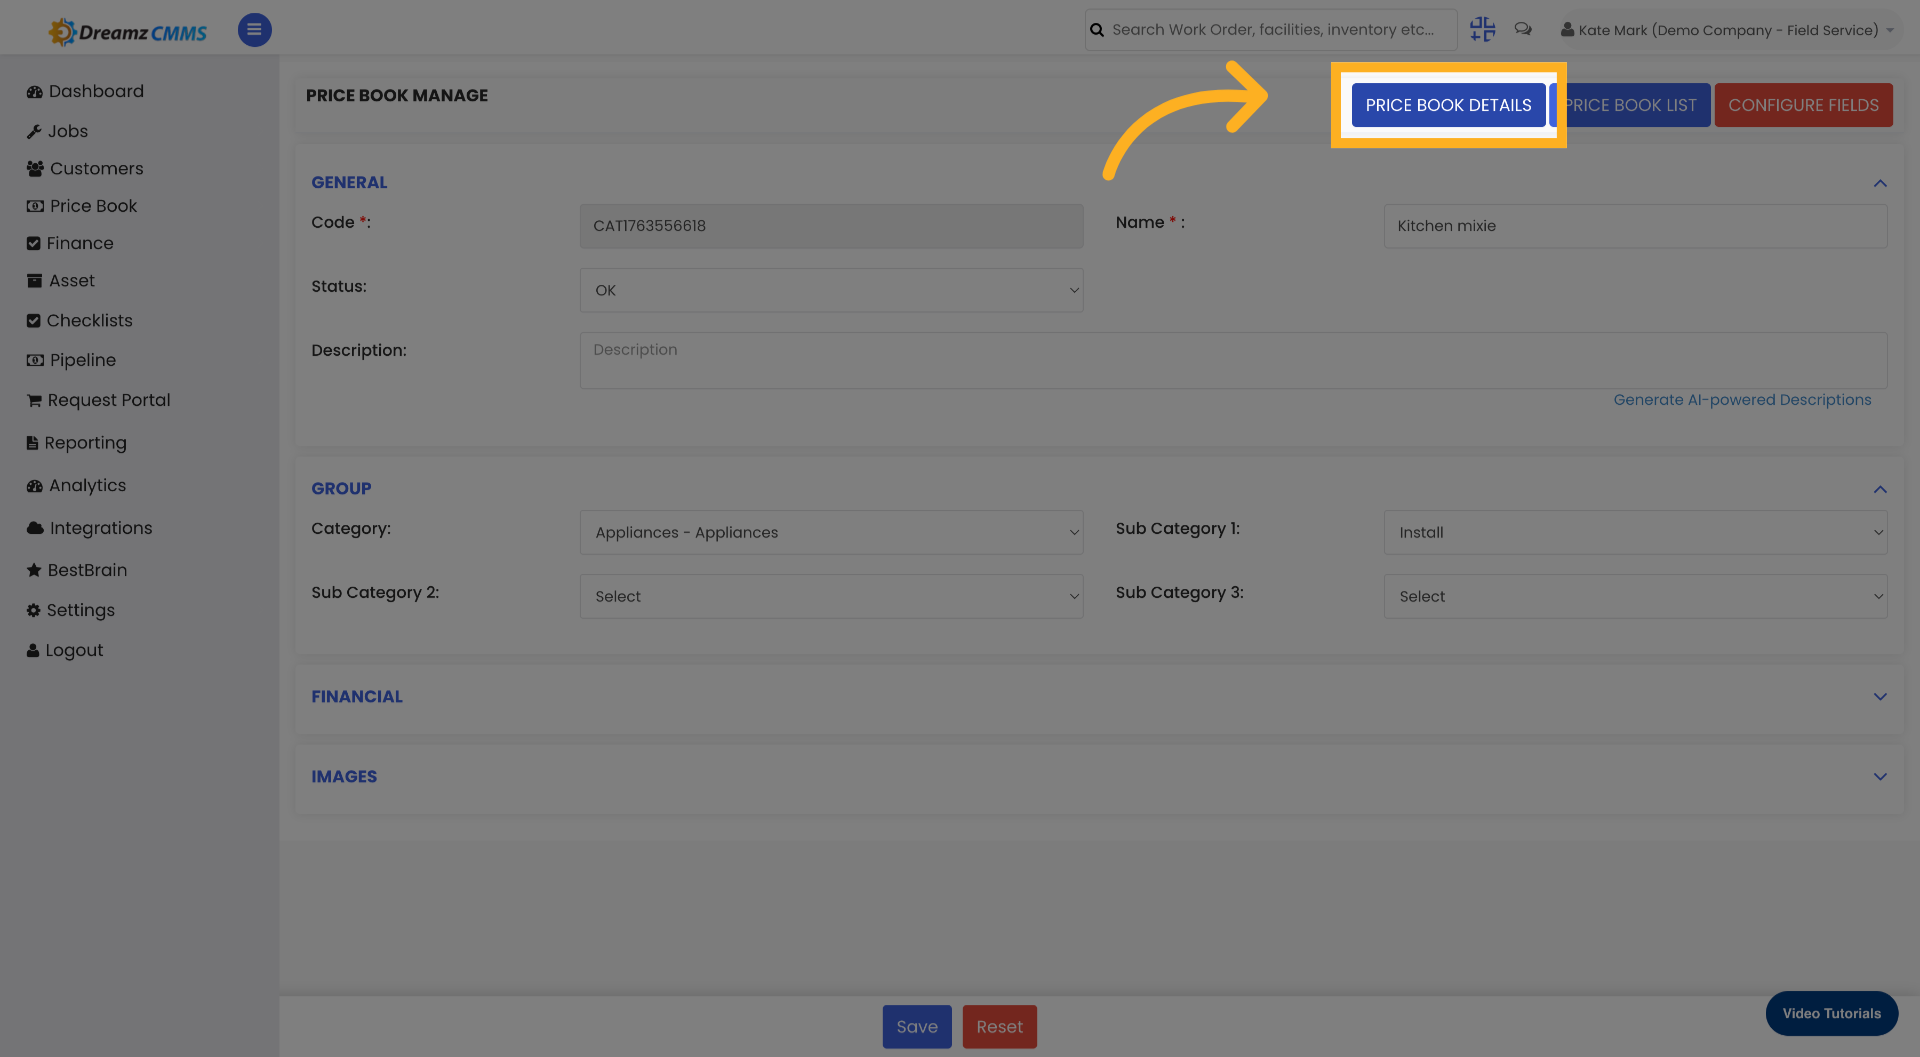Click the FINANCIAL section heading
Image resolution: width=1920 pixels, height=1057 pixels.
point(357,697)
